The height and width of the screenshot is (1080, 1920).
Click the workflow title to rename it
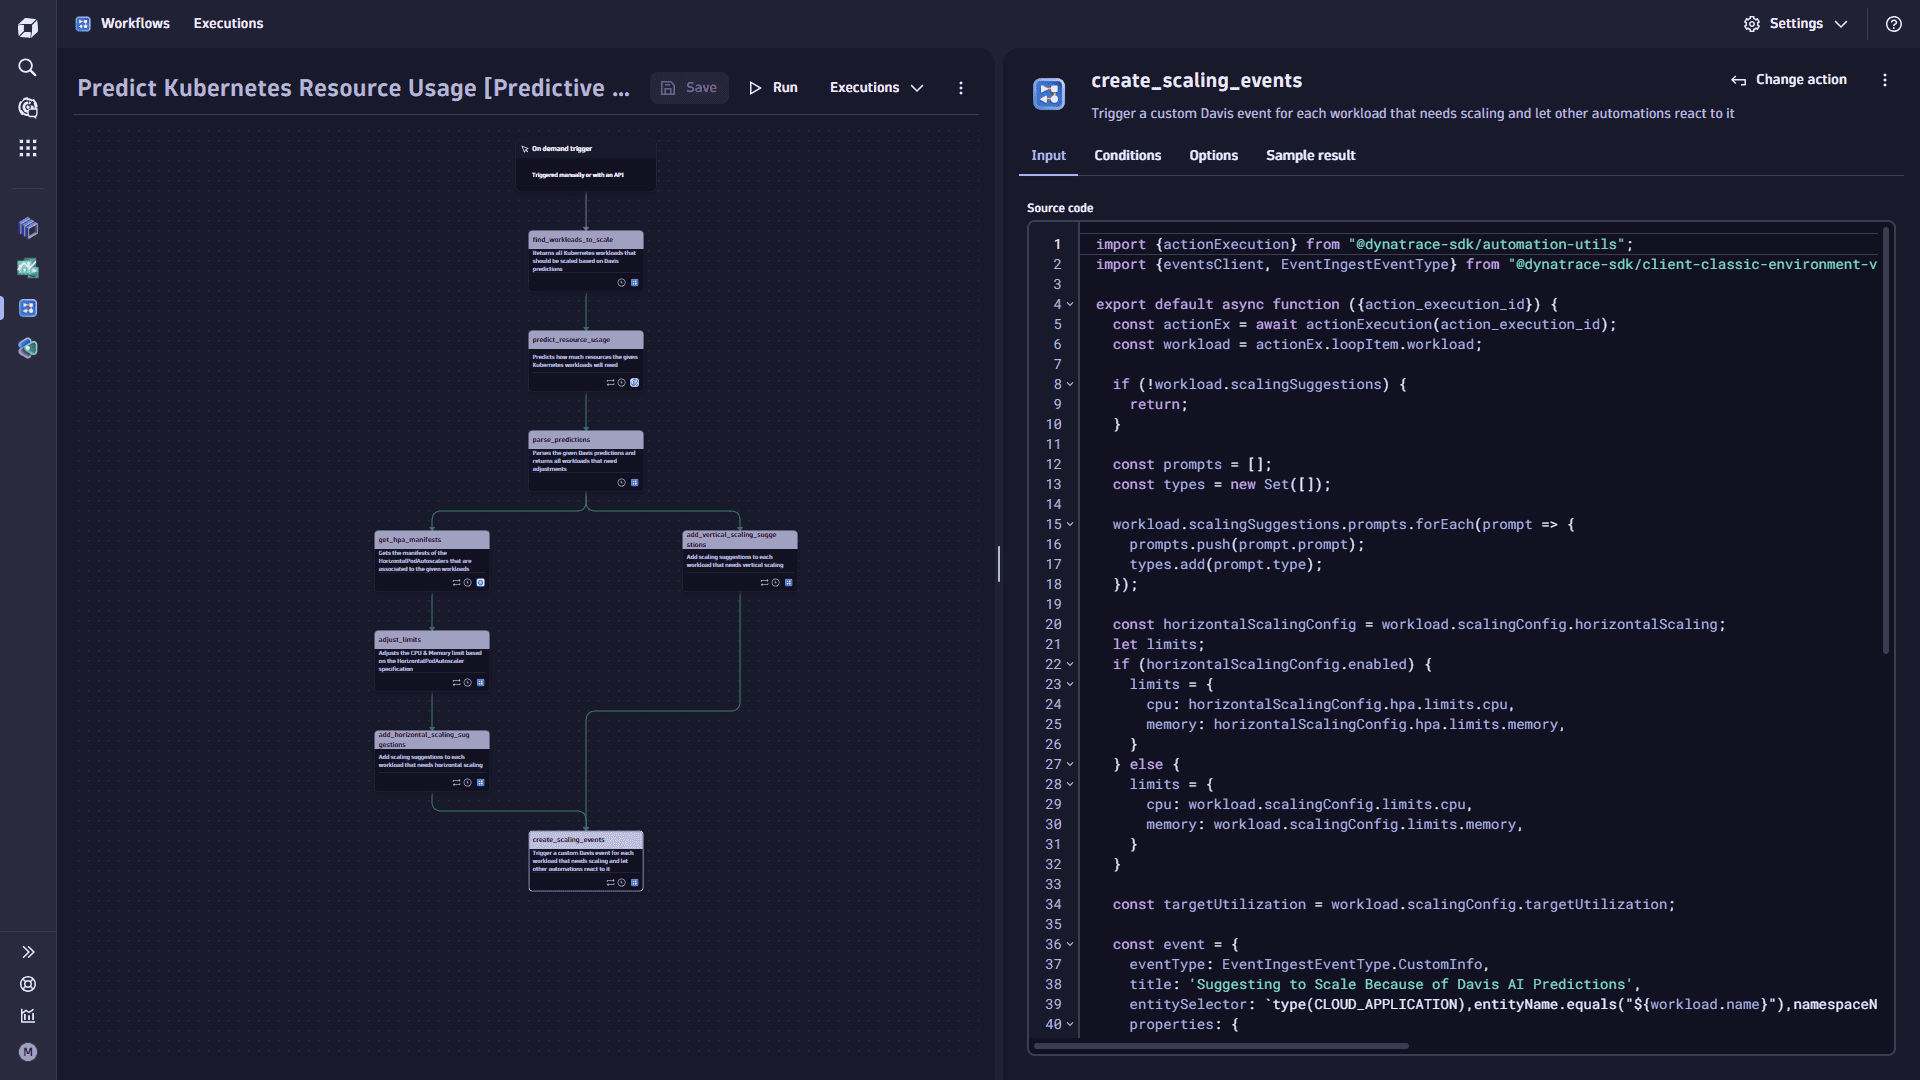353,88
